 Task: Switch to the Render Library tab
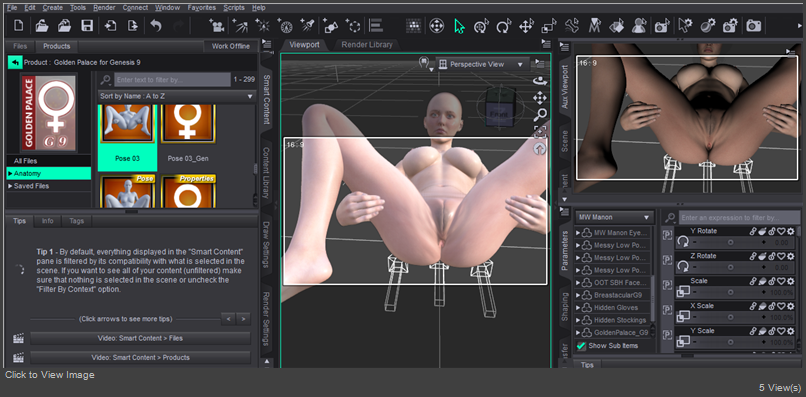click(367, 45)
